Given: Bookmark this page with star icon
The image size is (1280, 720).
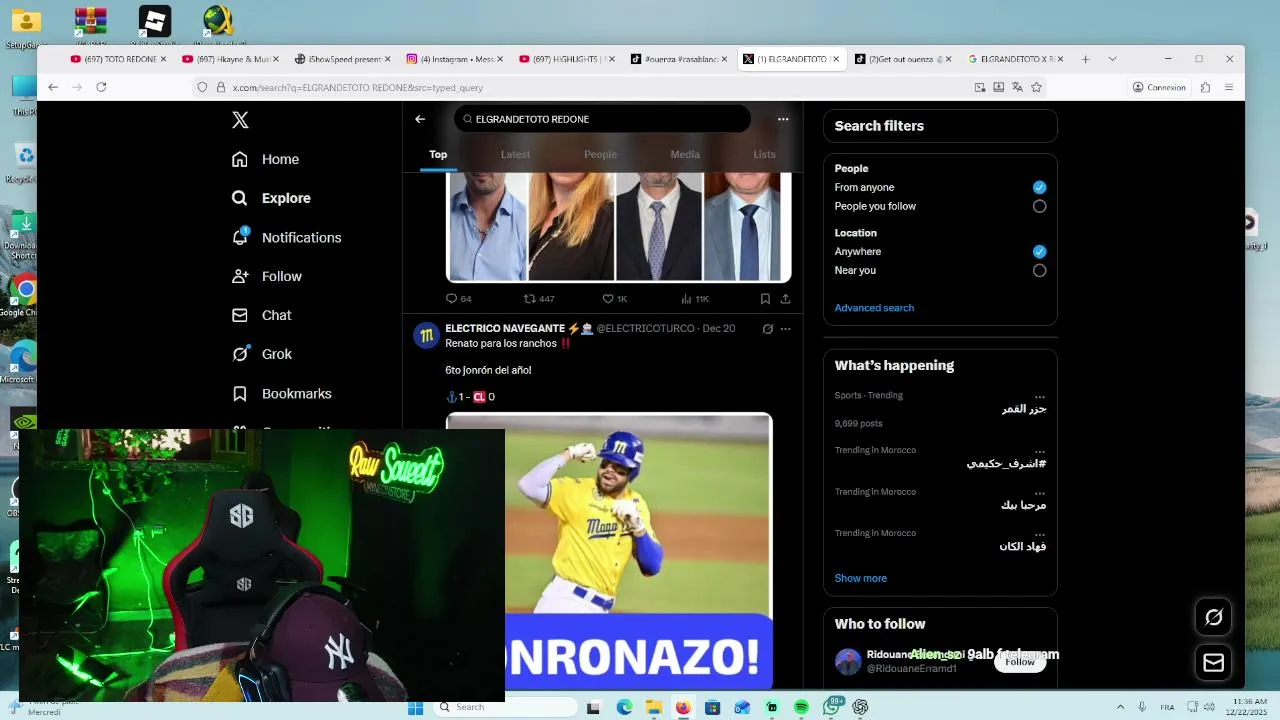Looking at the screenshot, I should pyautogui.click(x=1036, y=87).
